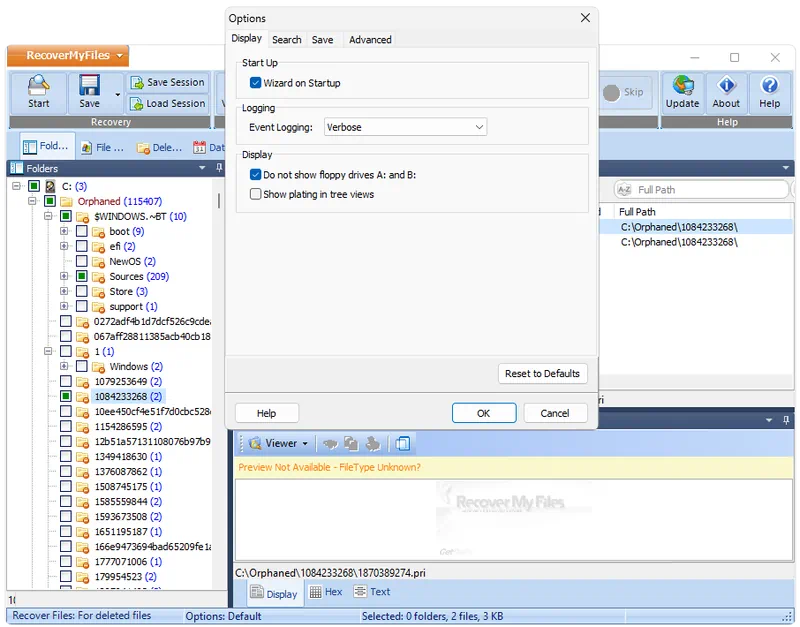Open the Deleted view tab

coord(160,147)
